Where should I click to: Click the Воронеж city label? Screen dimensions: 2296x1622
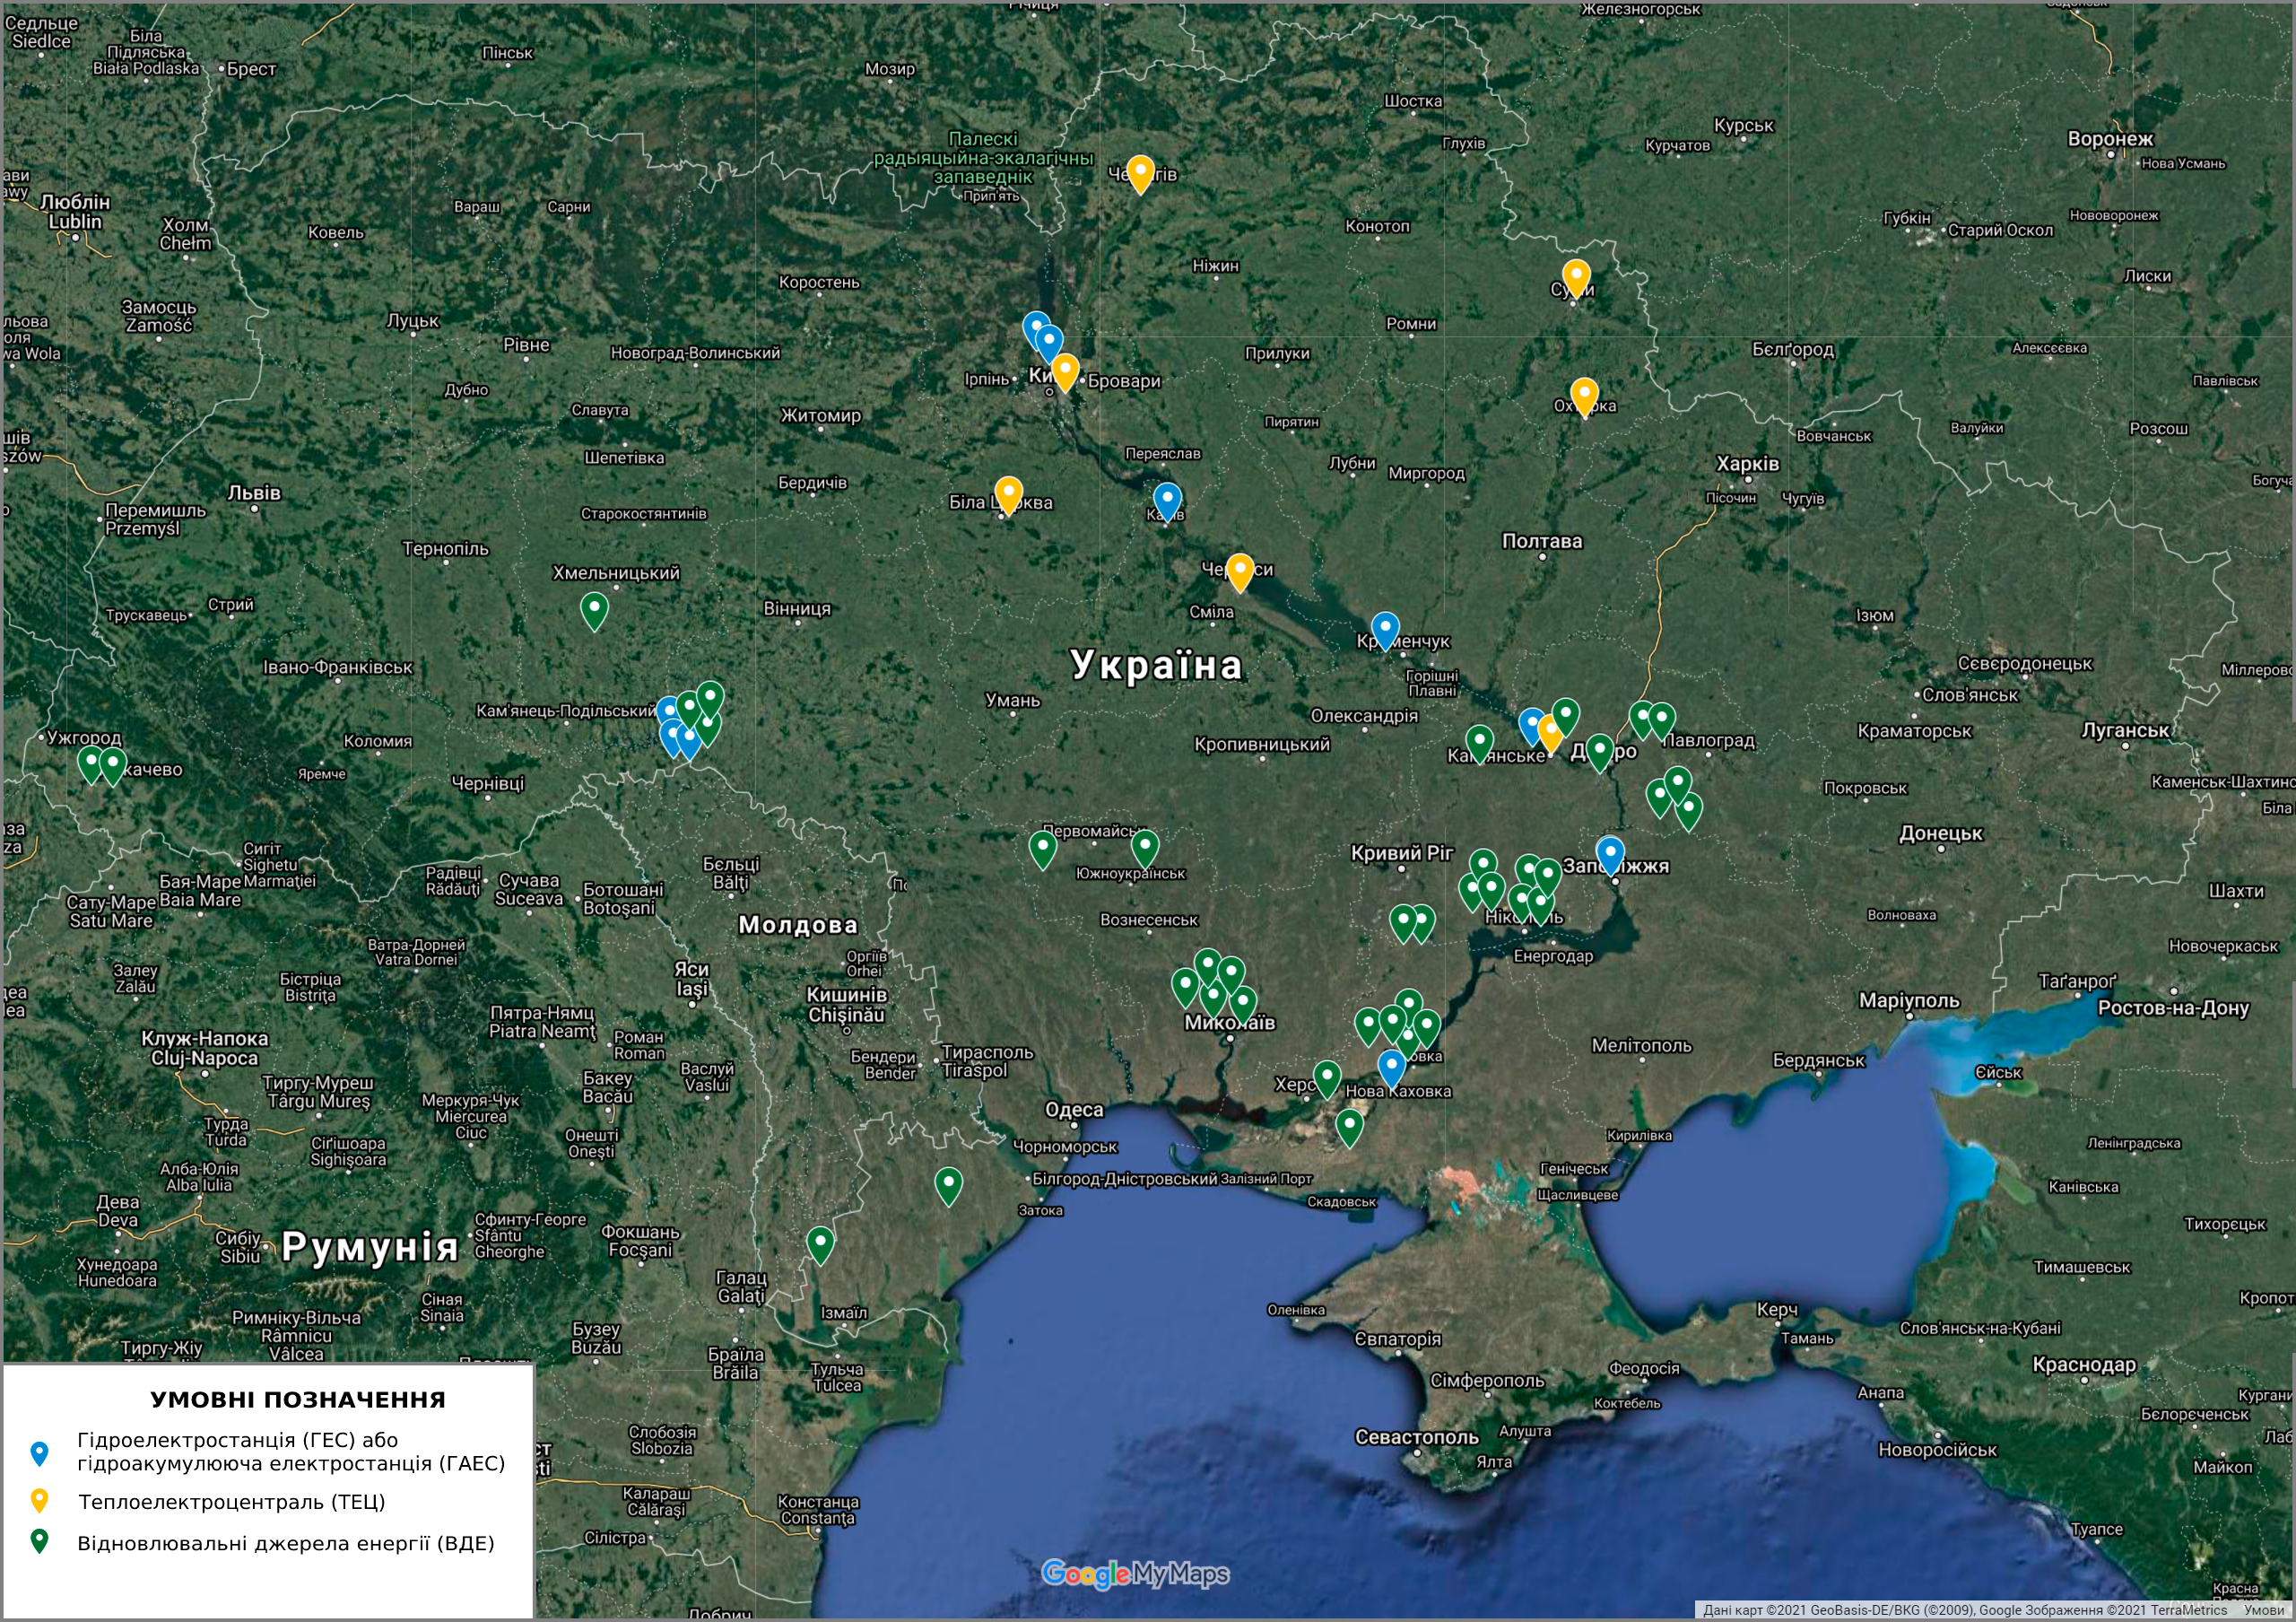(2110, 139)
